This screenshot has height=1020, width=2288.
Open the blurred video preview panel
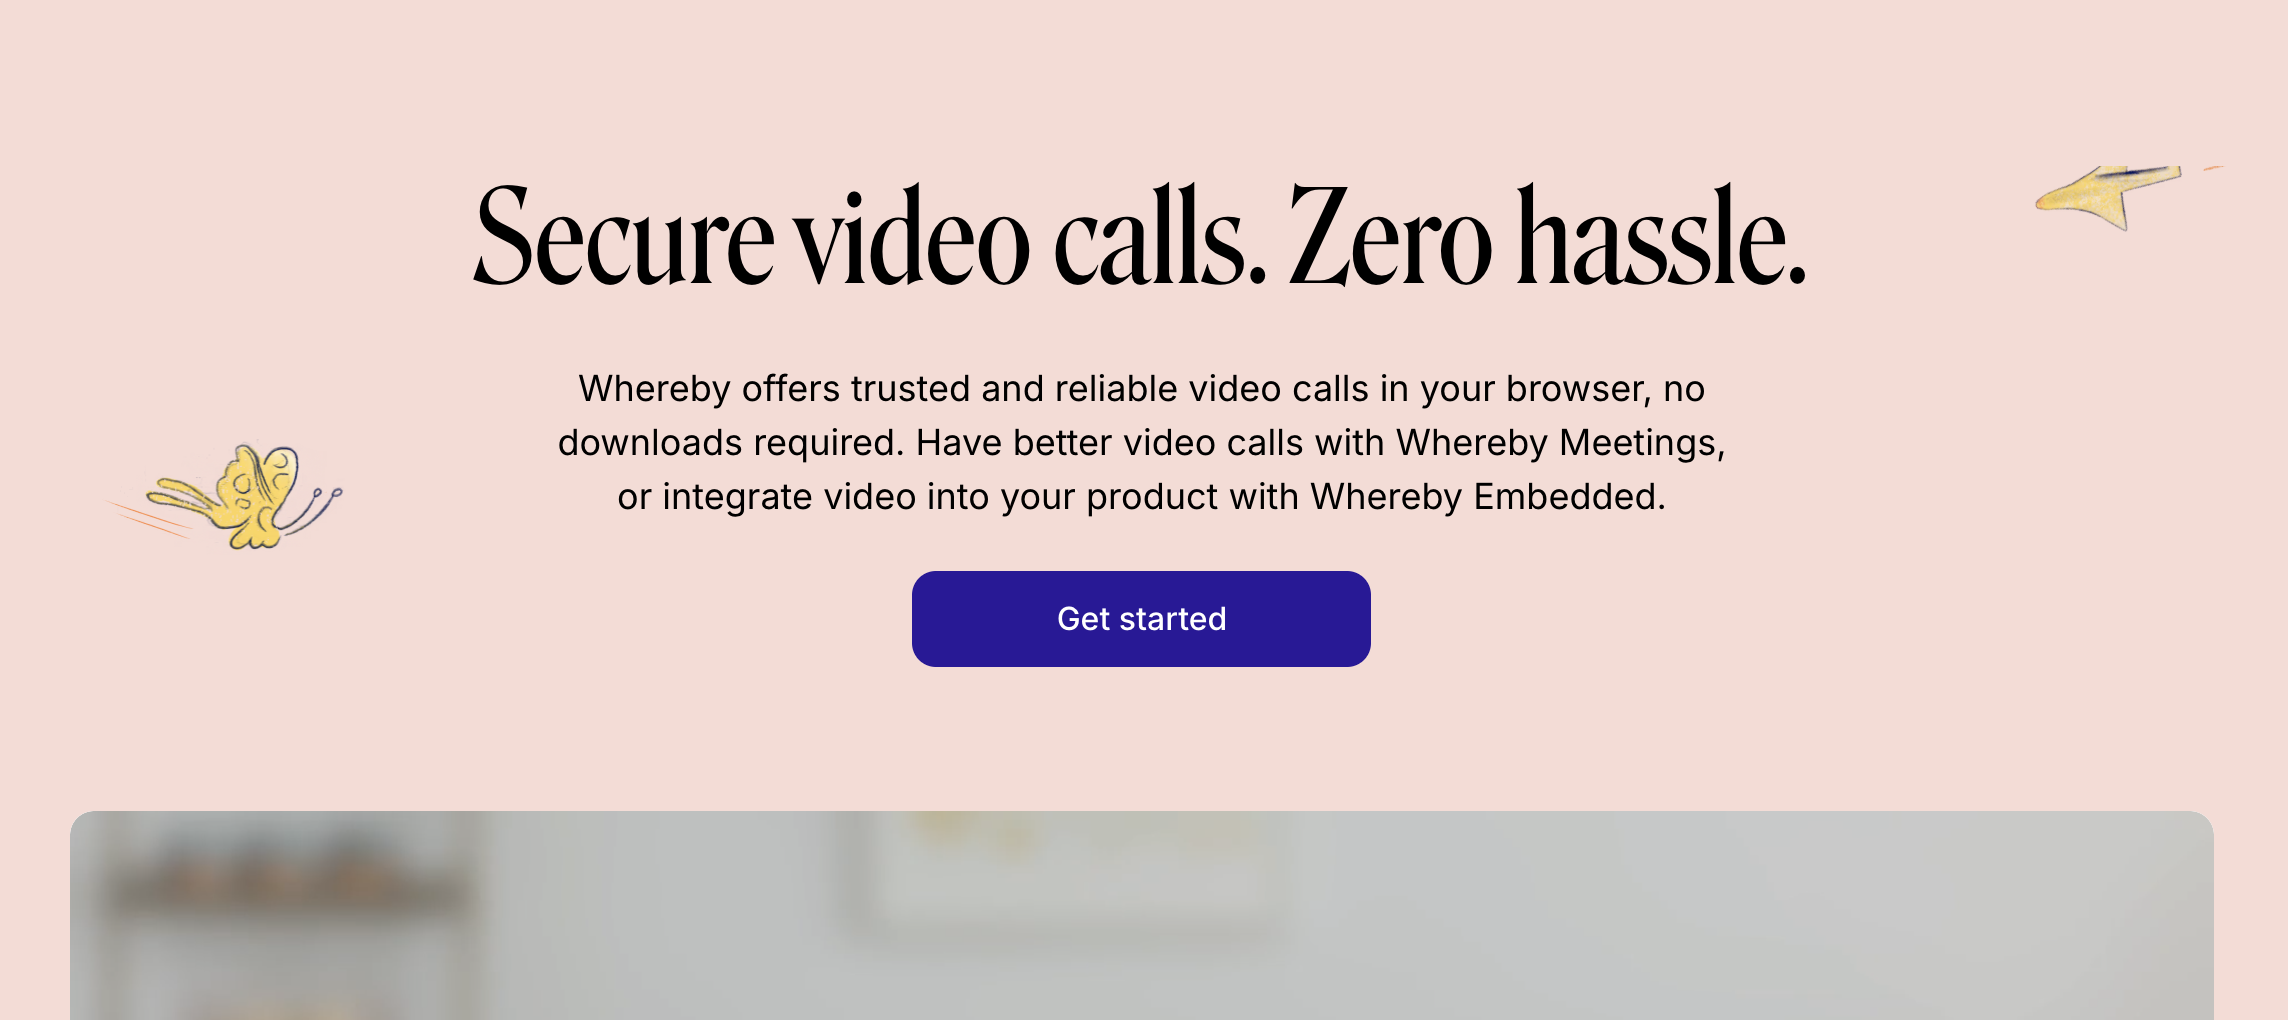coord(1142,916)
